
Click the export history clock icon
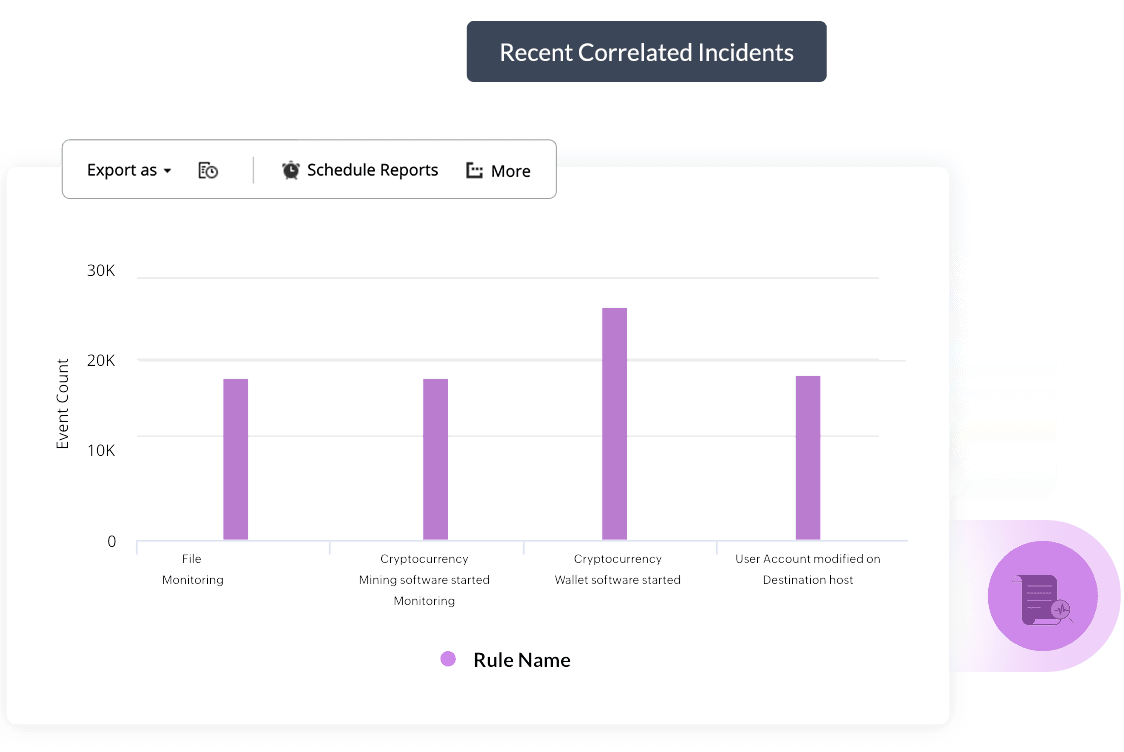[x=208, y=171]
